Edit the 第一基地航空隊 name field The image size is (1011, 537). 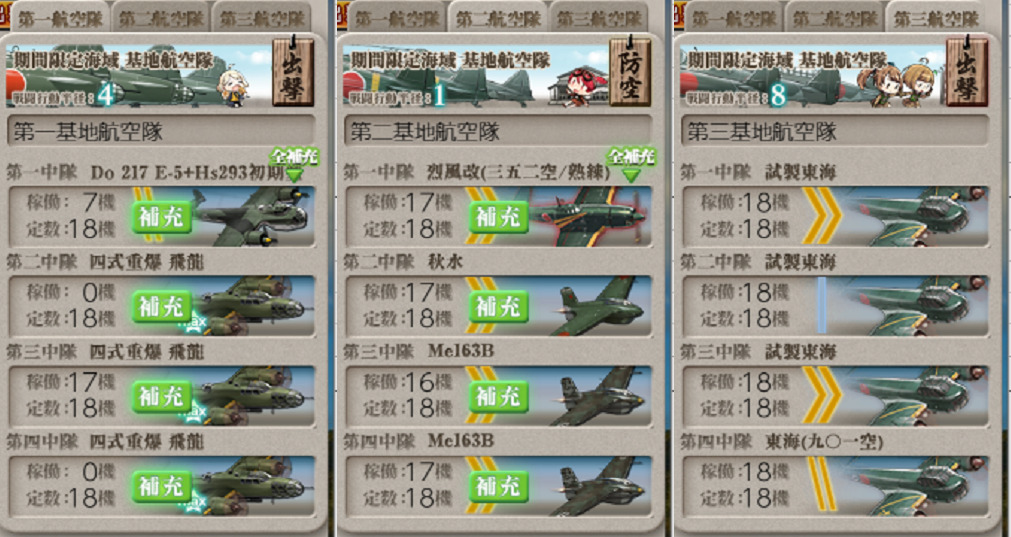click(x=161, y=132)
